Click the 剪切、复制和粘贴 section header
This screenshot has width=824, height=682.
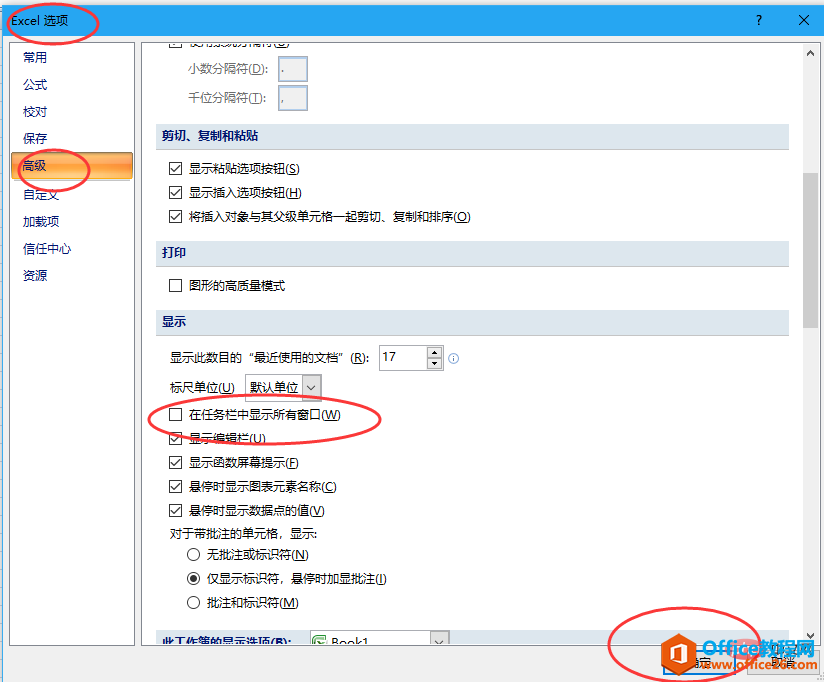pos(472,136)
